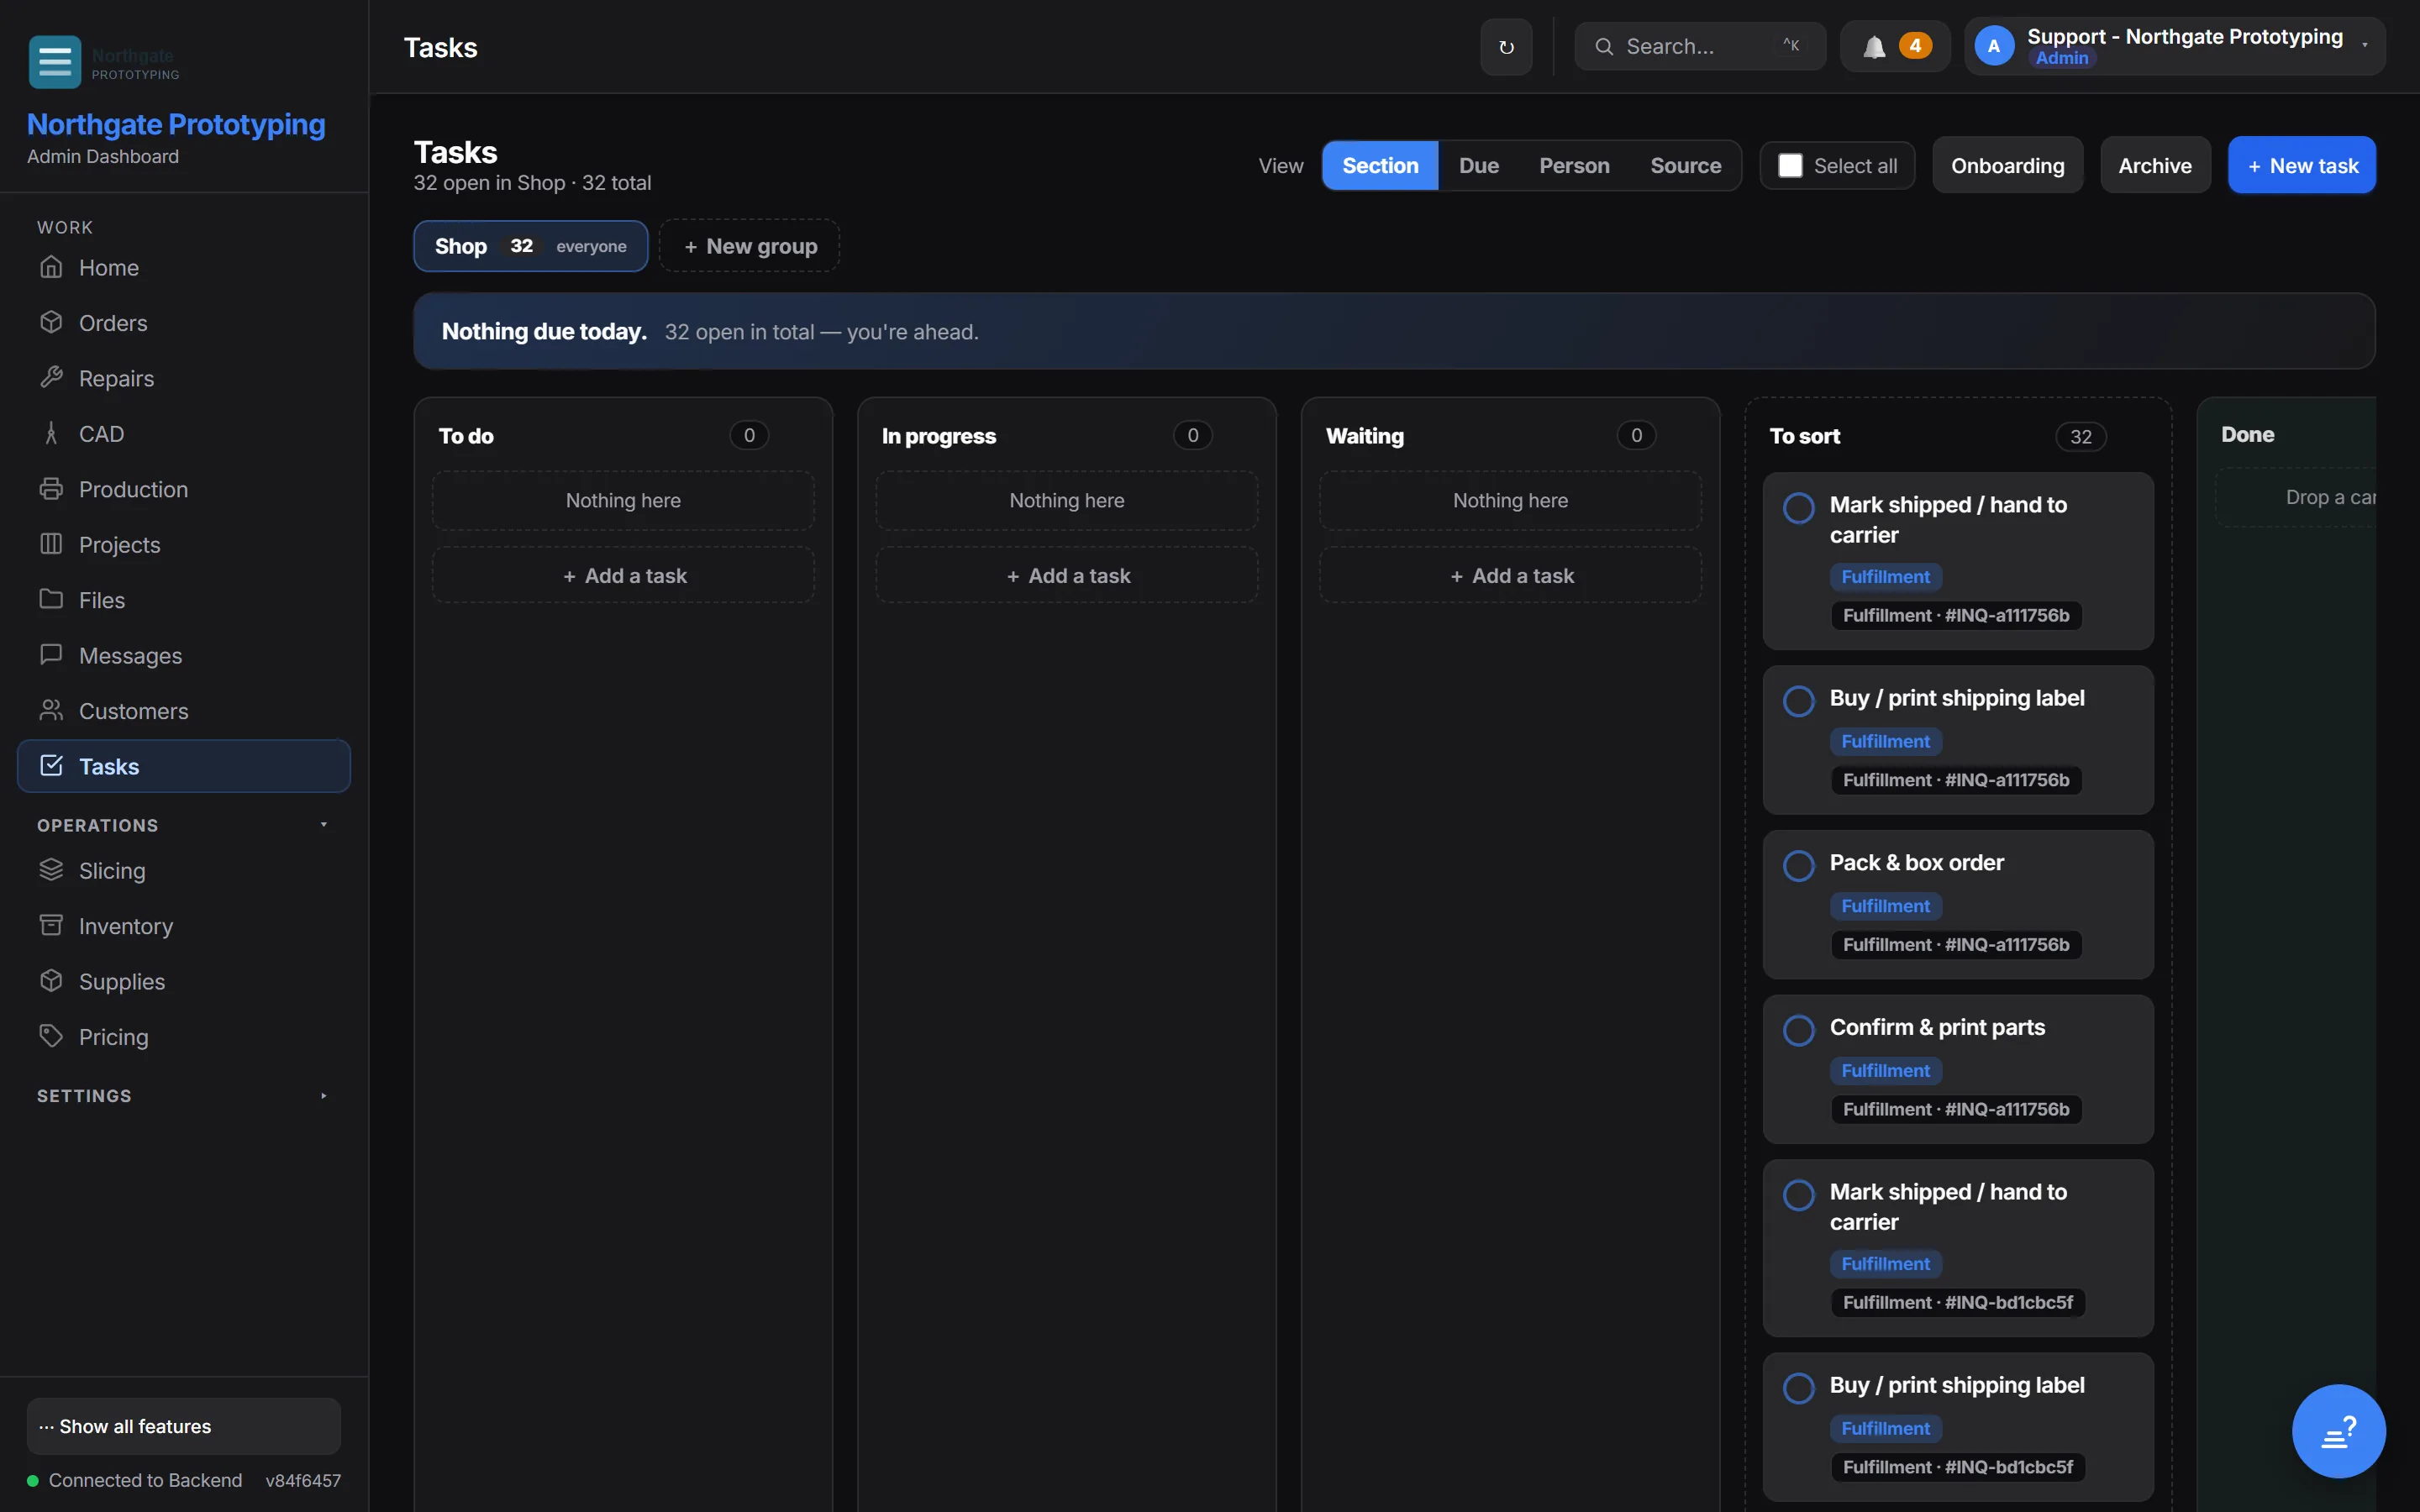The width and height of the screenshot is (2420, 1512).
Task: Tick the Select all checkbox
Action: (1790, 166)
